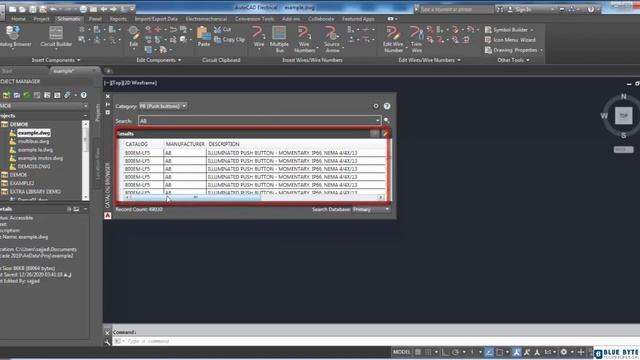Expand the Other Tools panel

click(513, 60)
